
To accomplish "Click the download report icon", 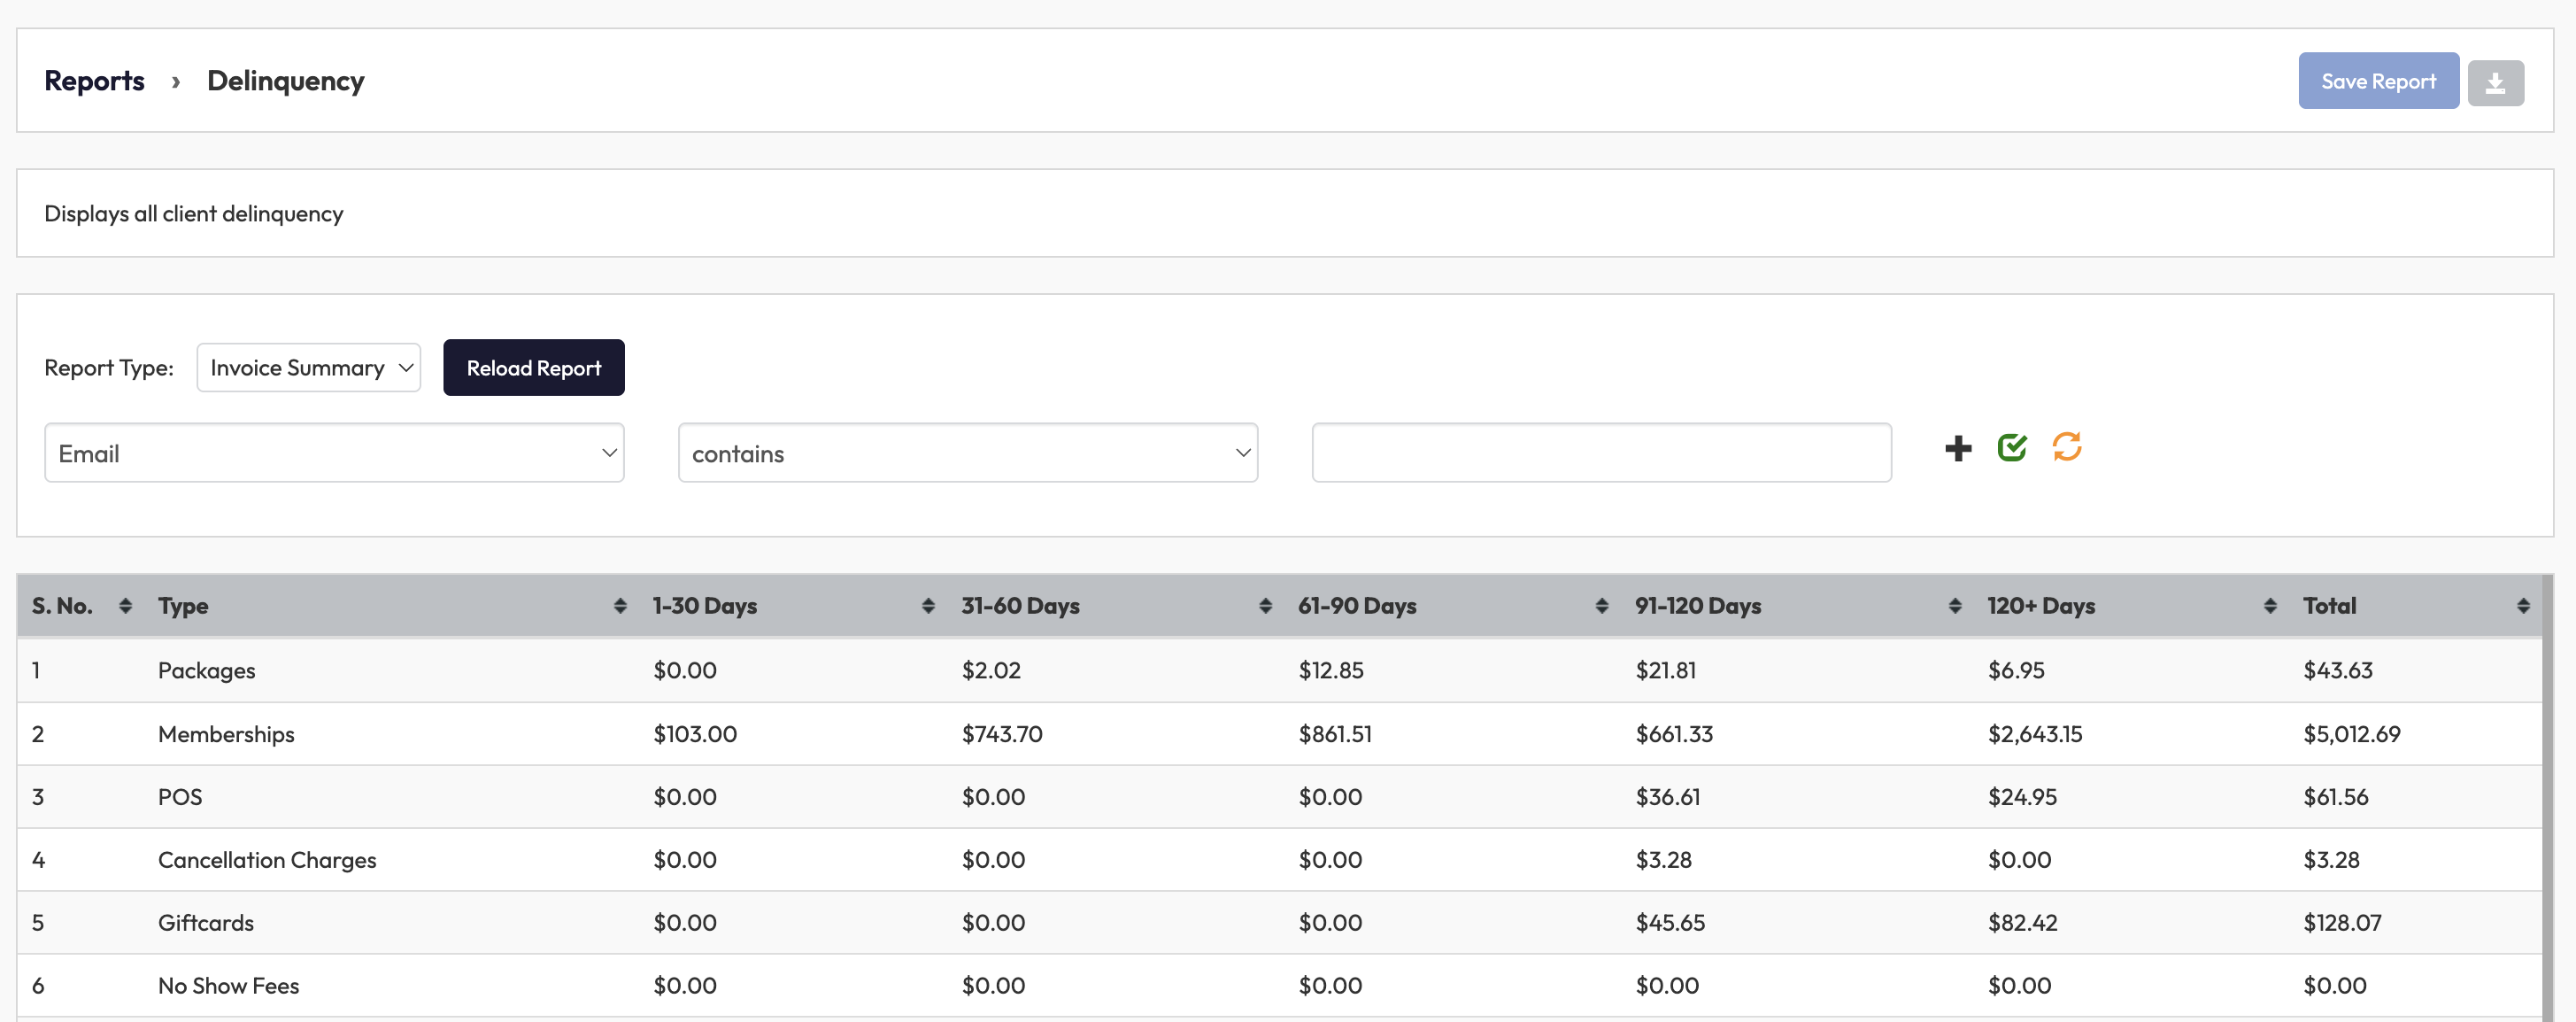I will click(2495, 82).
